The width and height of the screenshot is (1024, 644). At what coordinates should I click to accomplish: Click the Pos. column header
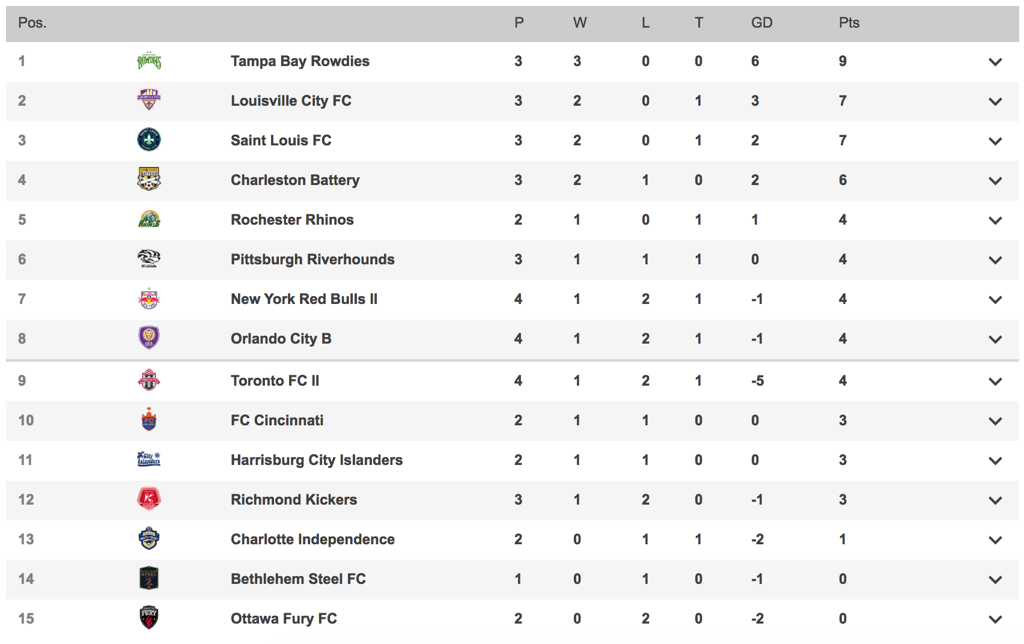click(32, 23)
